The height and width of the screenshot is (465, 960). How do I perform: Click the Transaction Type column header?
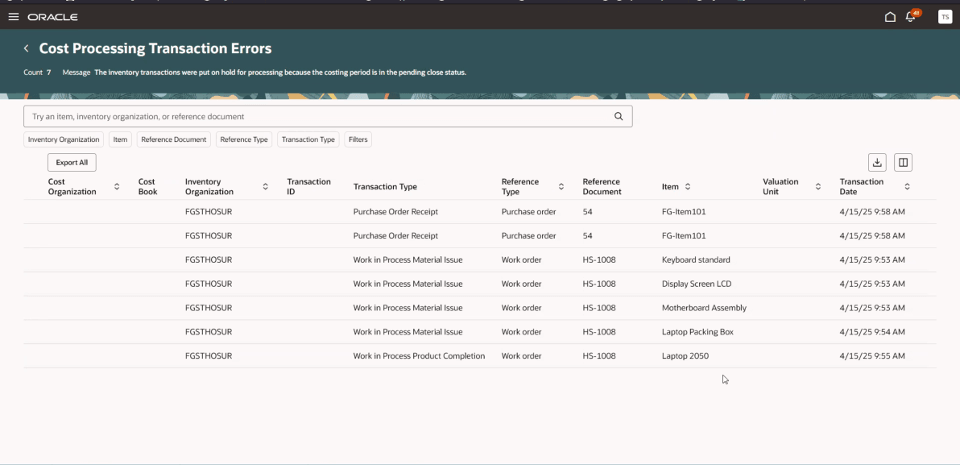tap(385, 187)
